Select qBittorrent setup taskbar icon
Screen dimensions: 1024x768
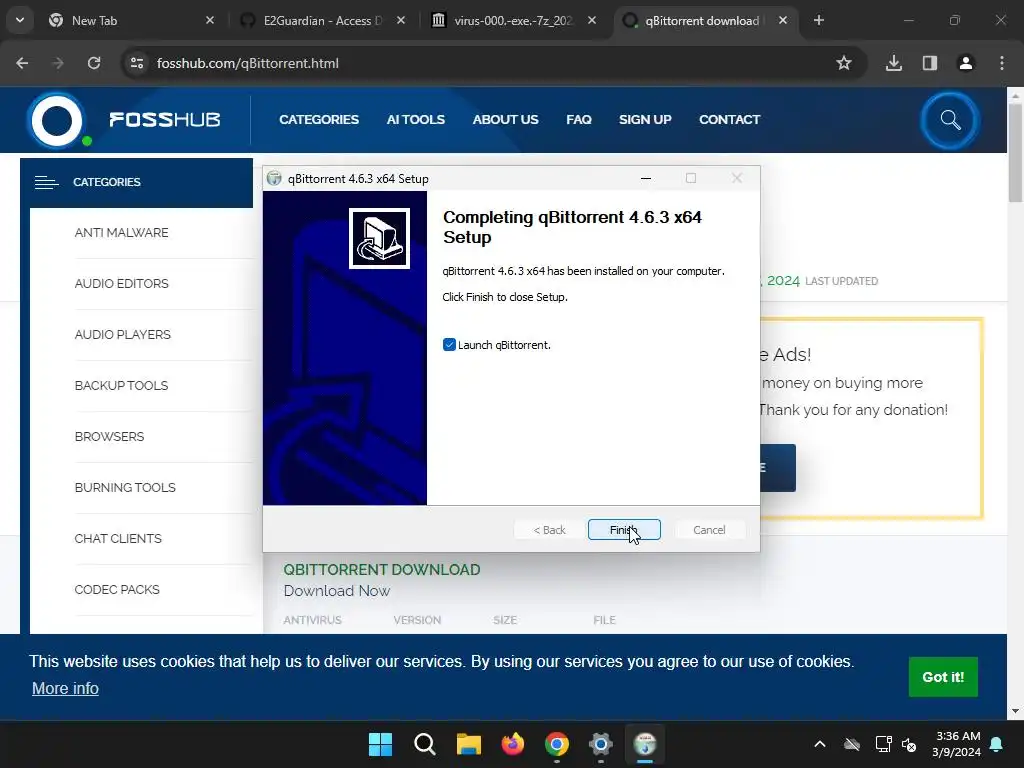coord(645,744)
